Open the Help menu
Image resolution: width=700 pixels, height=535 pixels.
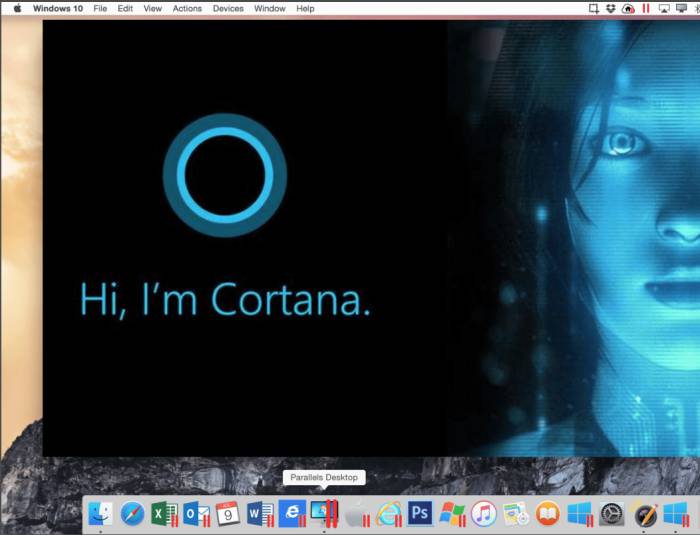click(305, 8)
